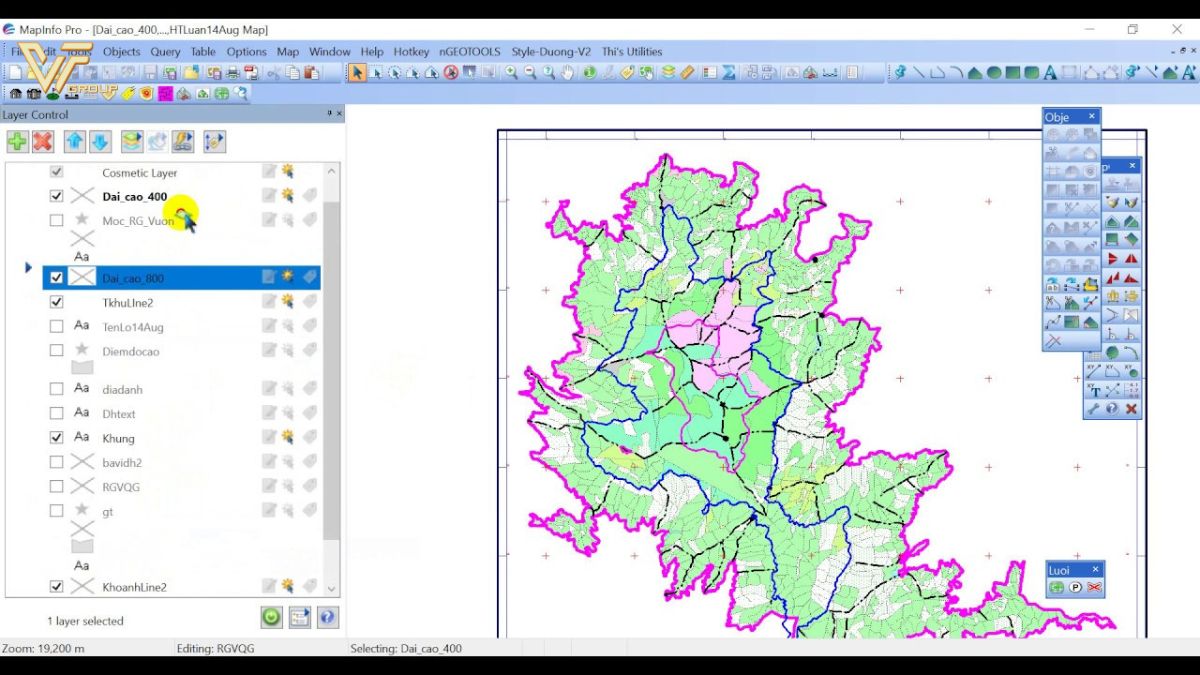Select the arrow Select tool in toolbar
Screen dimensions: 1200x675
358,72
